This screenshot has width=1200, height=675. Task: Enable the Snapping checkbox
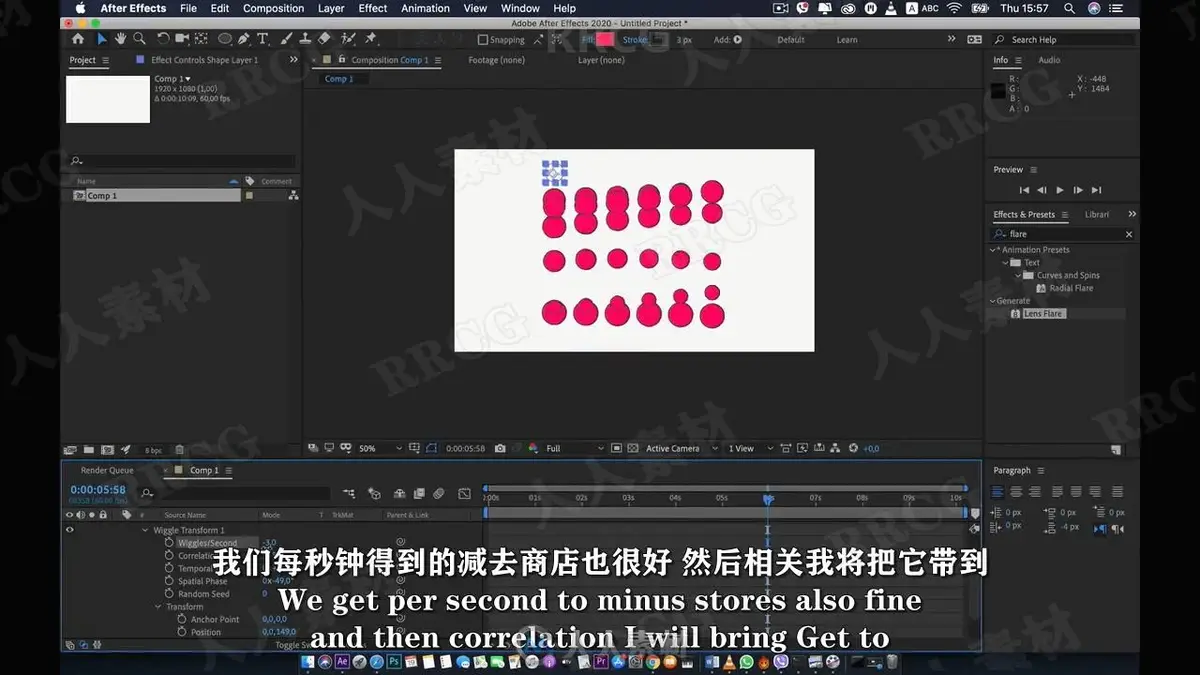(482, 40)
